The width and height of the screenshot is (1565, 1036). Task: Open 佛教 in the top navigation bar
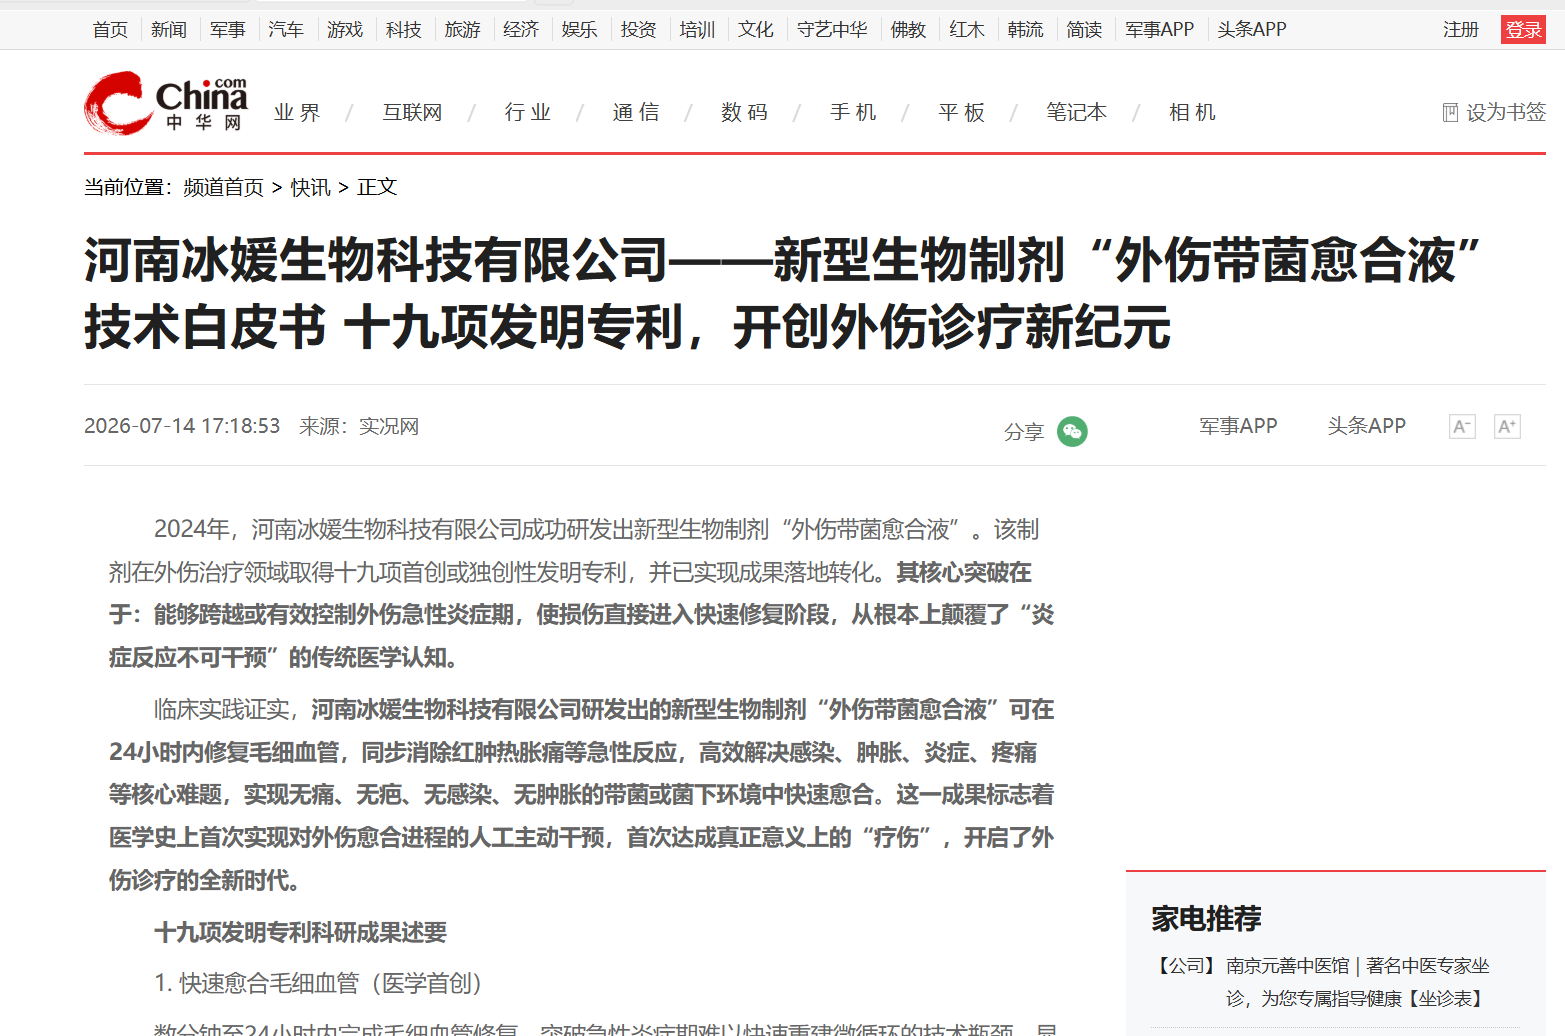tap(909, 30)
